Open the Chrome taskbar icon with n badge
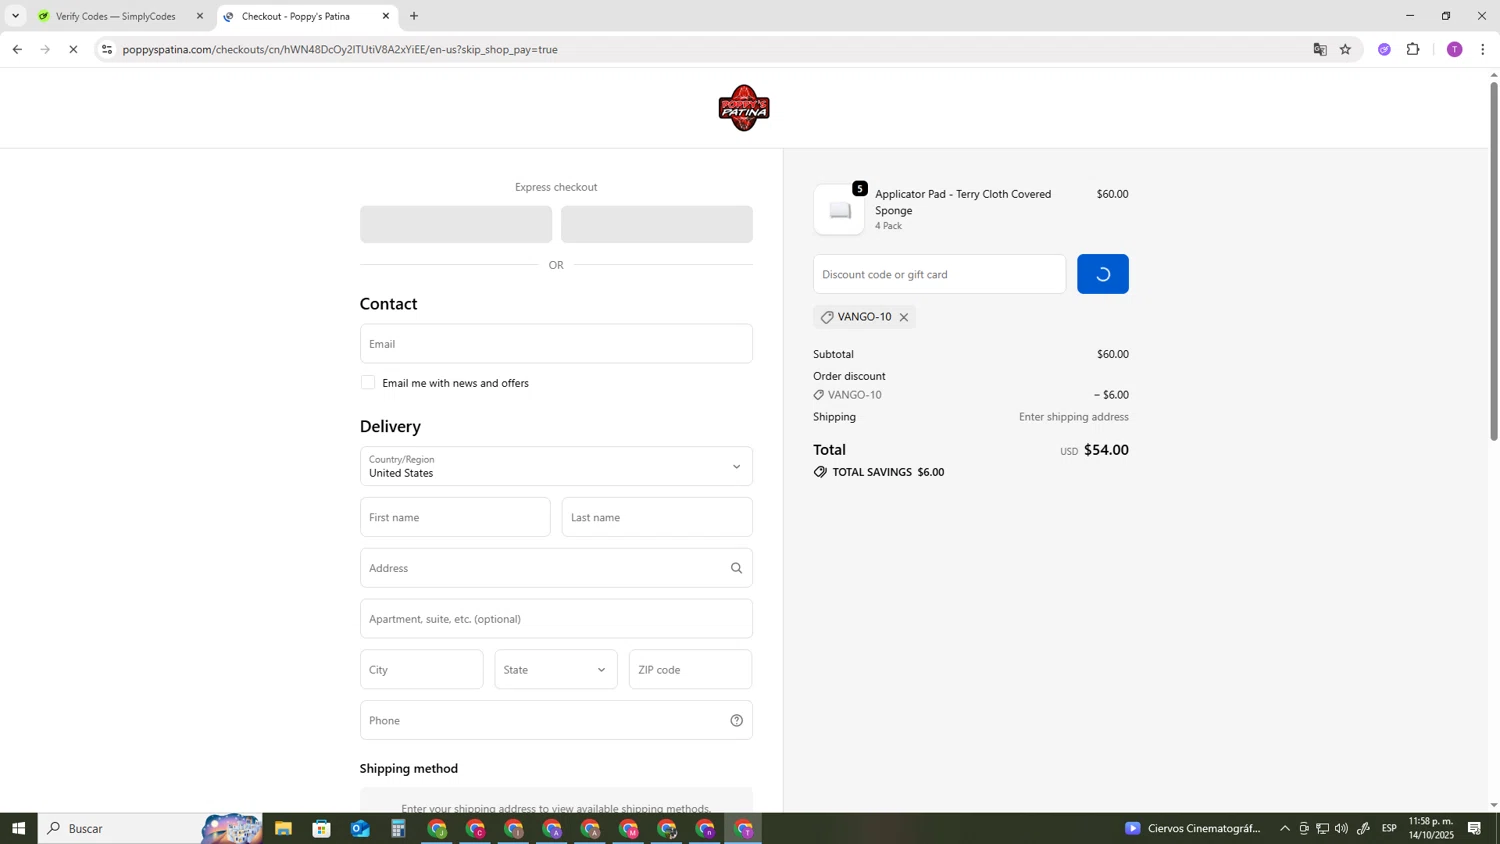Viewport: 1500px width, 844px height. coord(706,829)
